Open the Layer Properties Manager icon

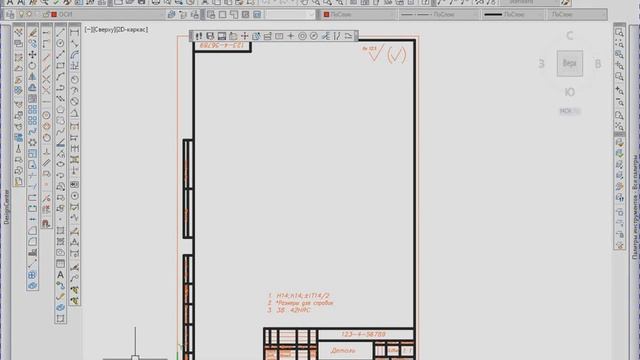(x=10, y=15)
